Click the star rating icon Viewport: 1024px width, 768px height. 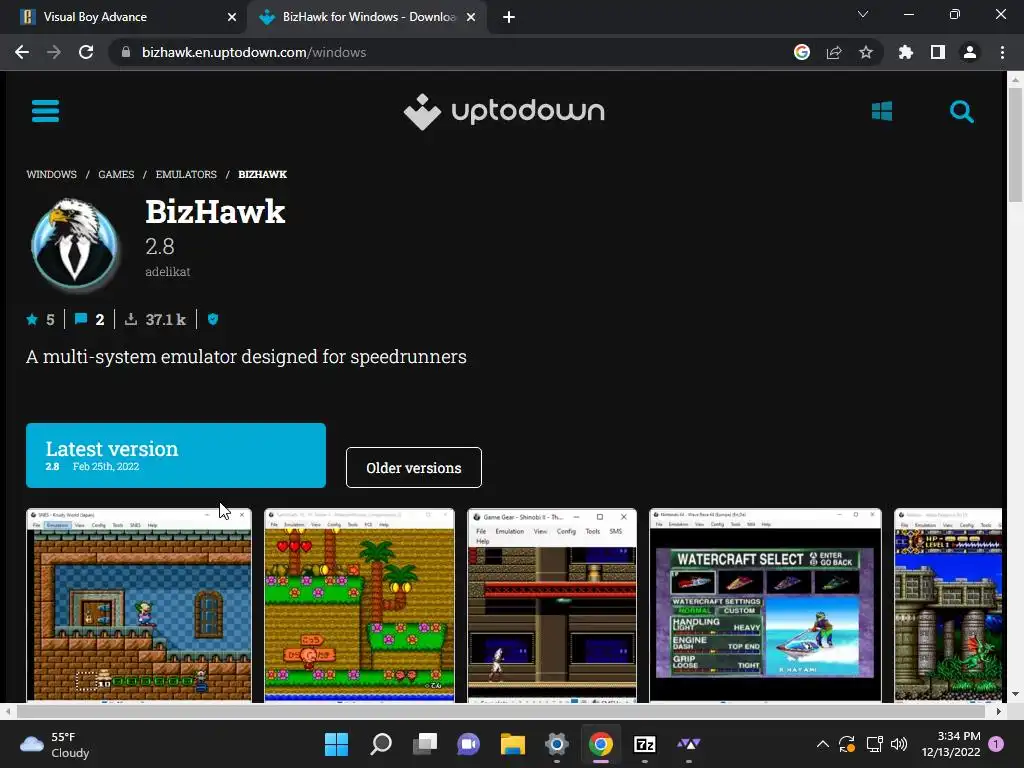(32, 319)
